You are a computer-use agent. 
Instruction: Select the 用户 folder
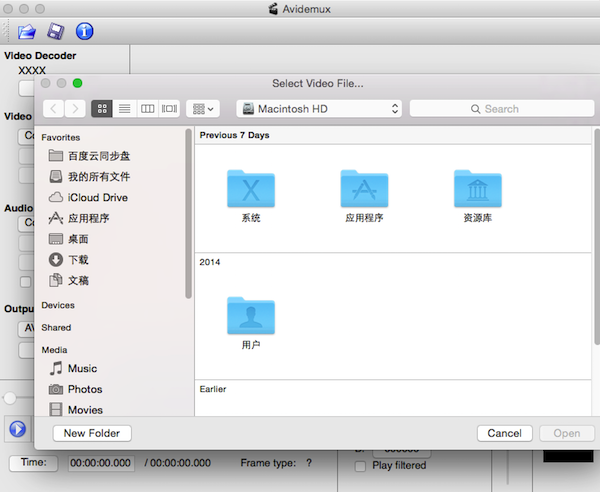(251, 316)
